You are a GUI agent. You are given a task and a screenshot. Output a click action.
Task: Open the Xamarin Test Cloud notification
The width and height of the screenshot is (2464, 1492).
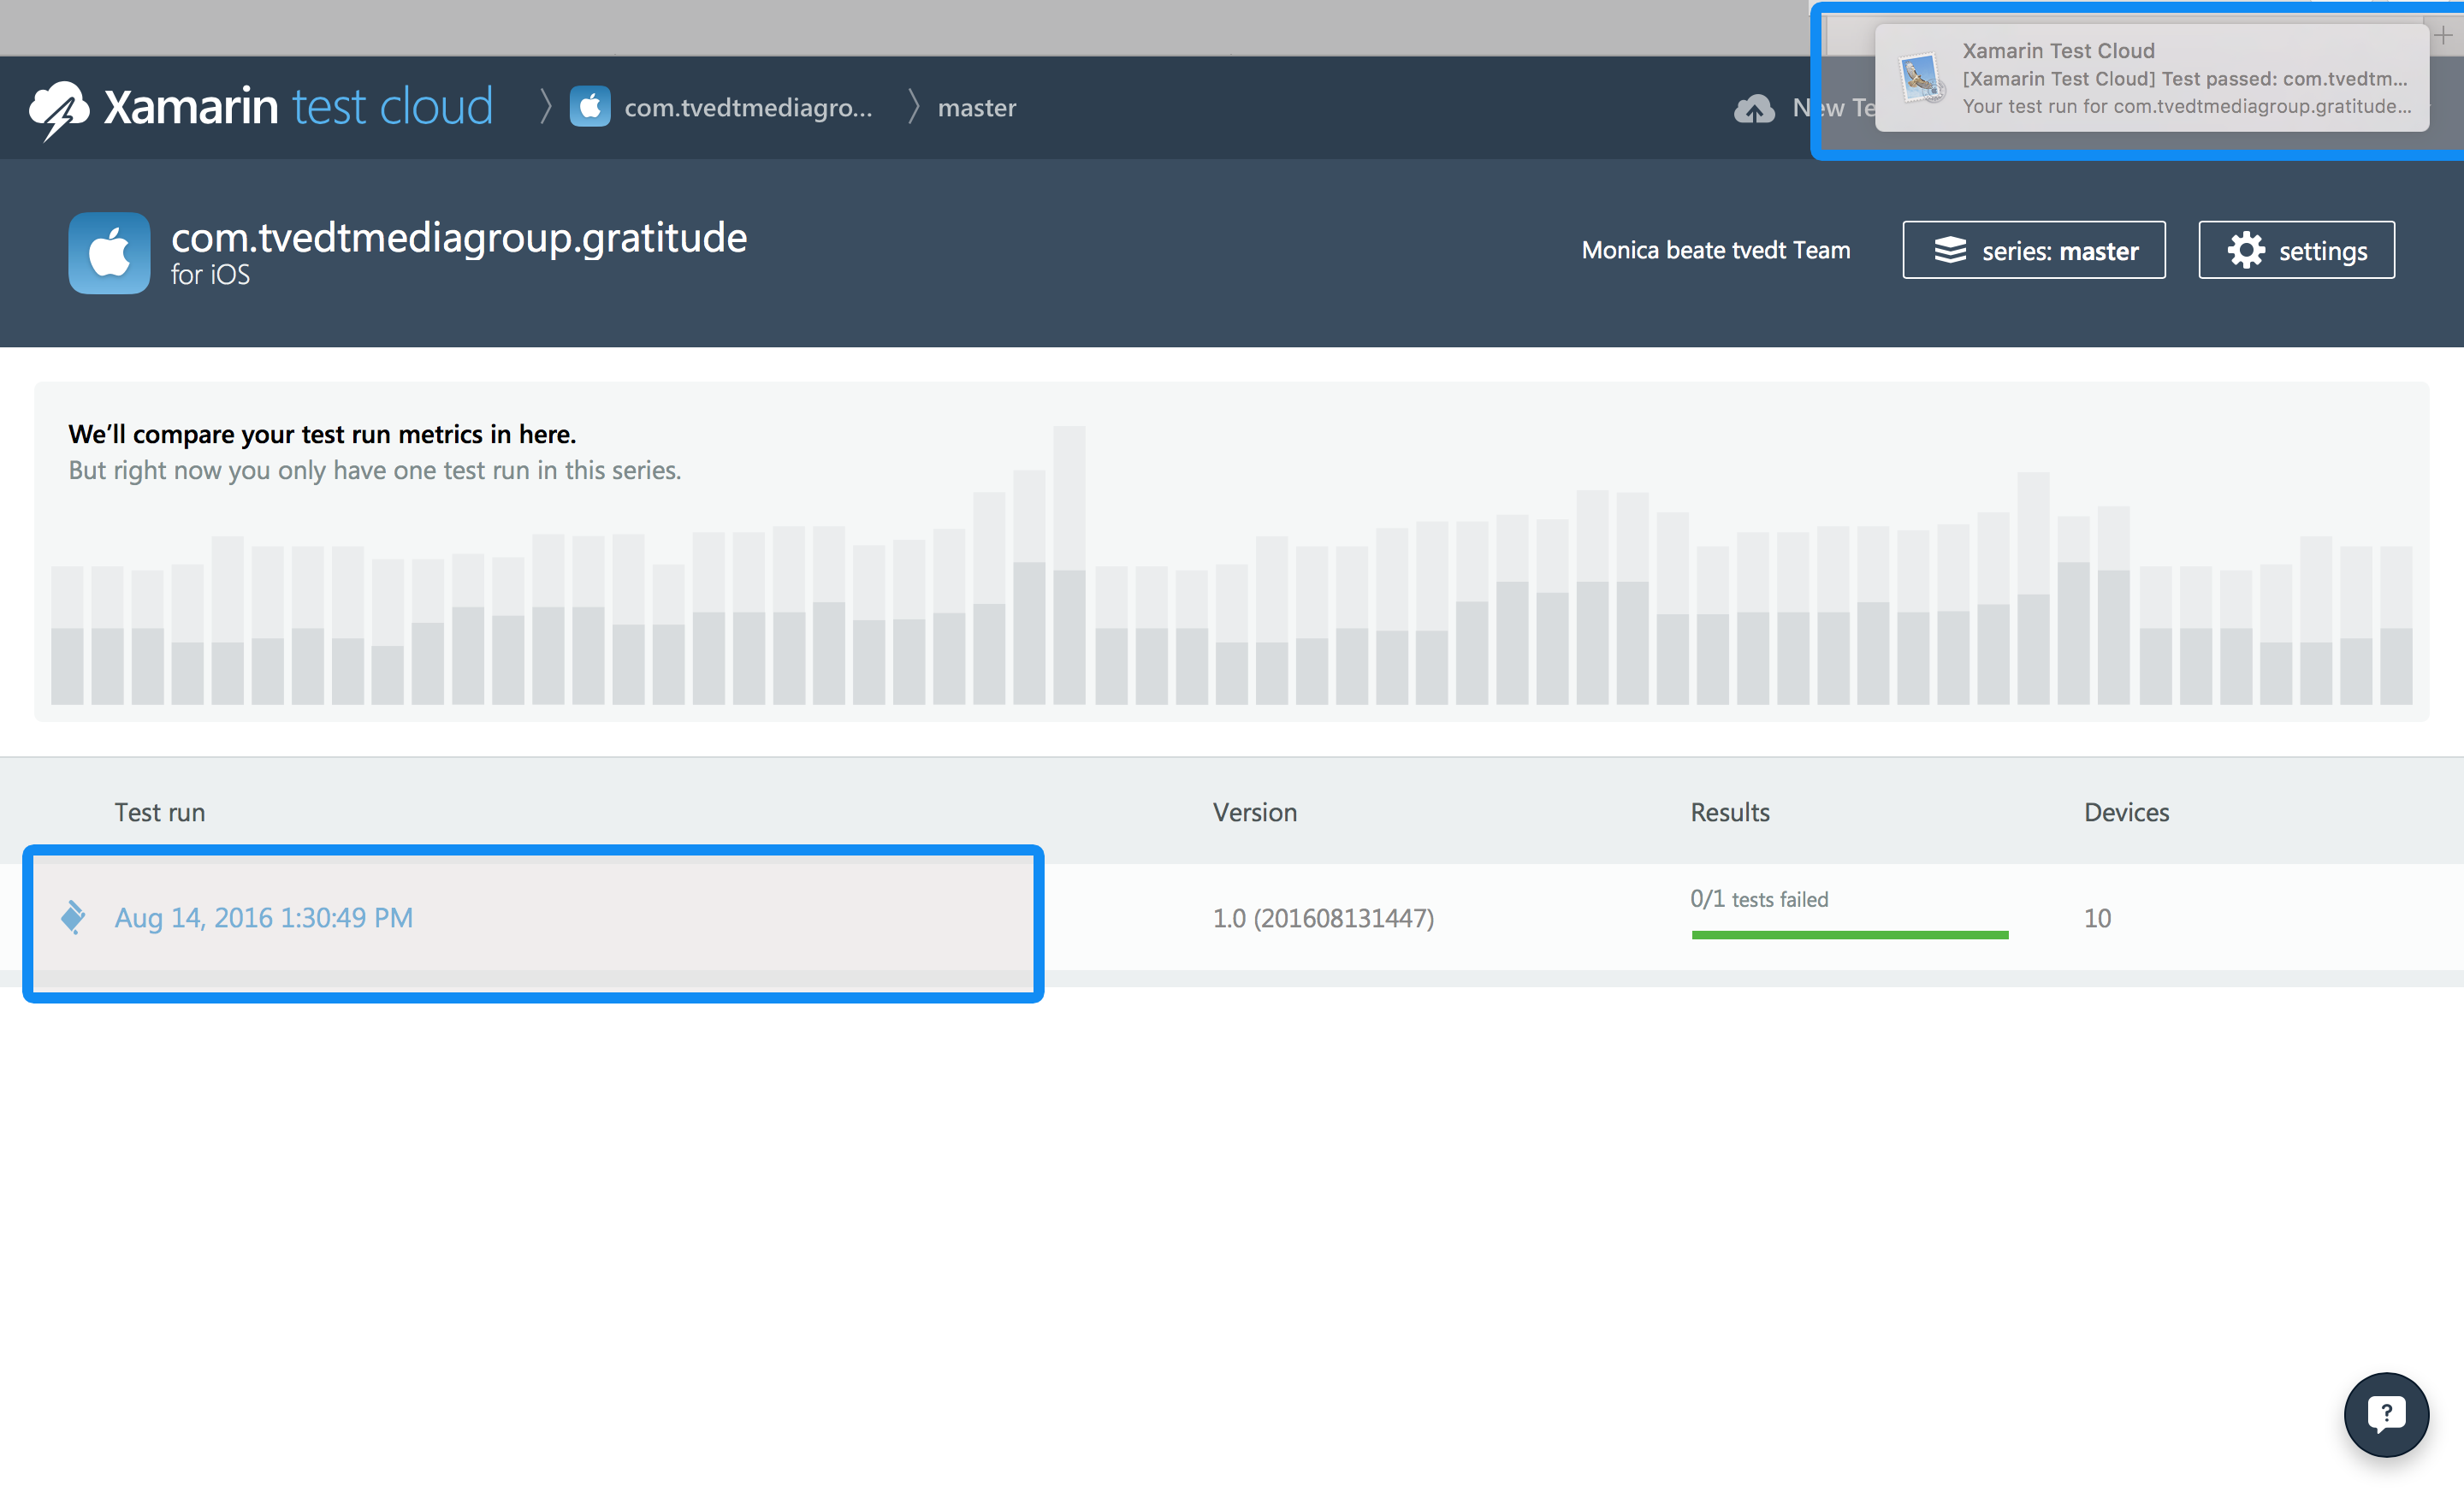(x=2152, y=78)
